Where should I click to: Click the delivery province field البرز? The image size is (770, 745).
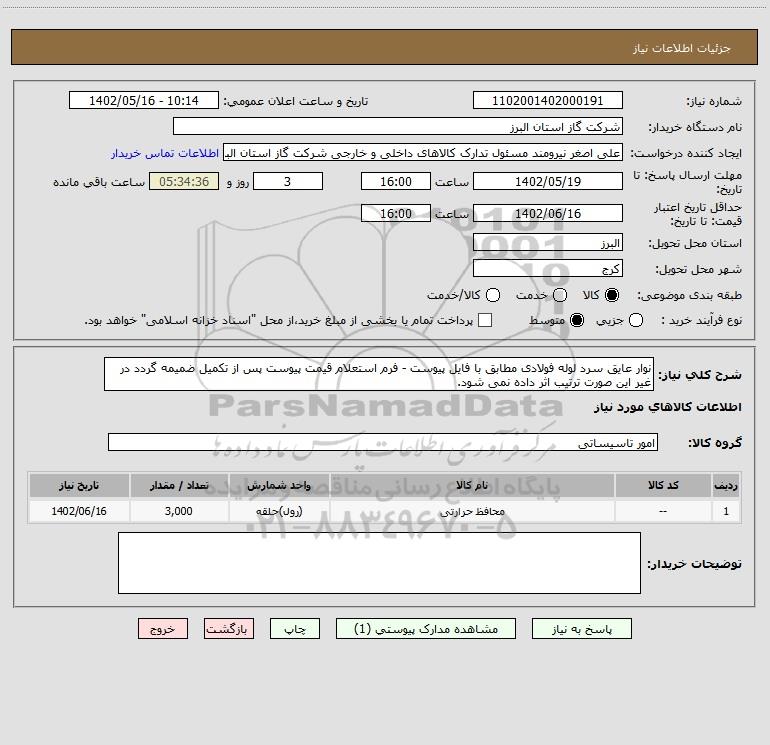click(x=548, y=243)
